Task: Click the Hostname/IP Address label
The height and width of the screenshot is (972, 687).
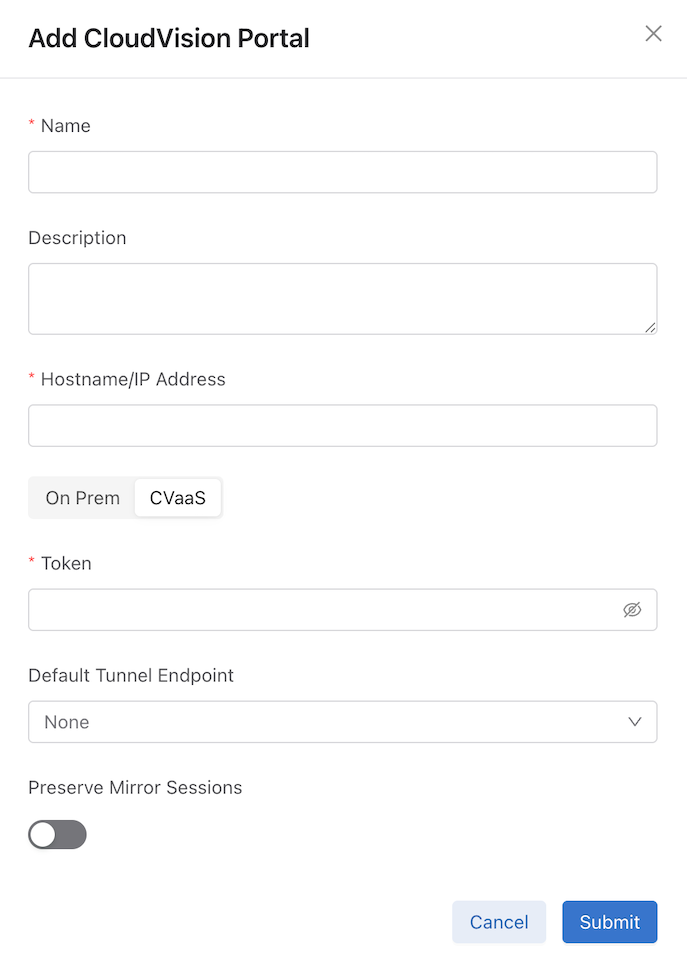Action: (133, 379)
